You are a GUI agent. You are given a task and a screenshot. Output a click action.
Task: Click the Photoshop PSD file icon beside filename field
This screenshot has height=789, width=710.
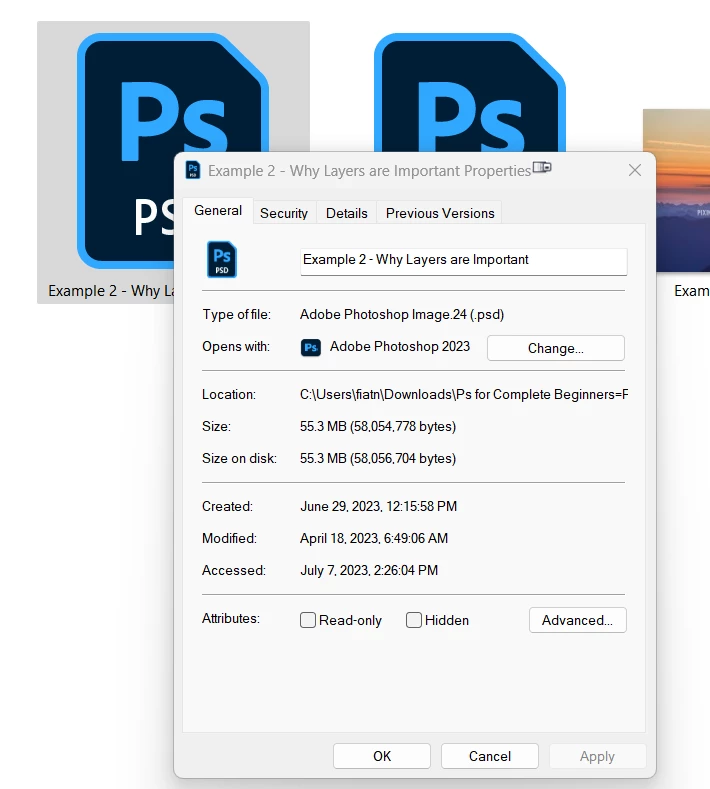[x=222, y=260]
